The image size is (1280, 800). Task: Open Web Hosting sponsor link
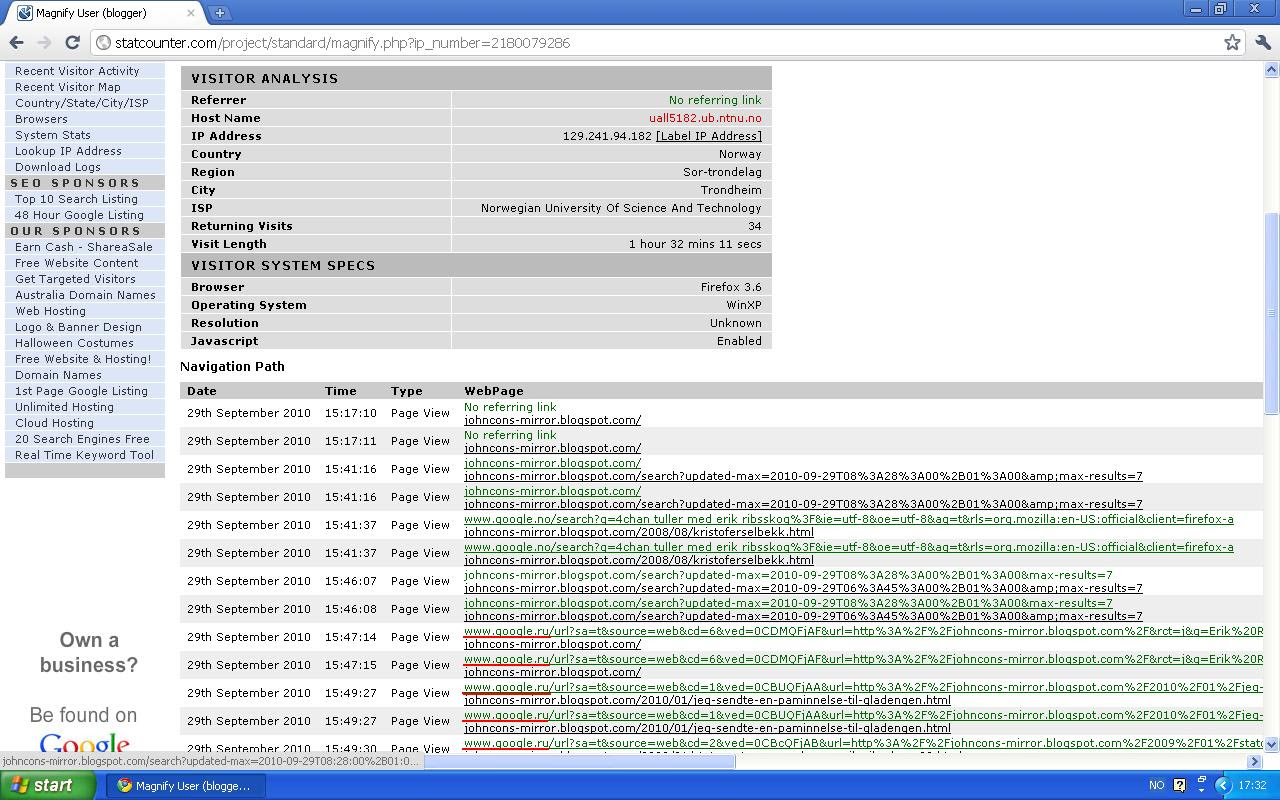tap(50, 311)
